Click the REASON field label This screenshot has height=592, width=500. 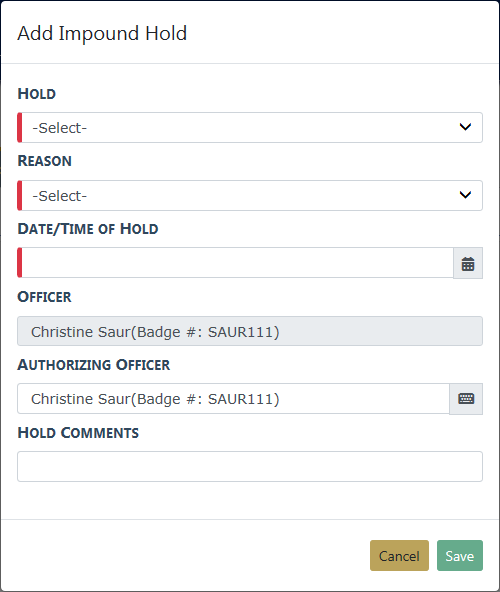pyautogui.click(x=45, y=161)
